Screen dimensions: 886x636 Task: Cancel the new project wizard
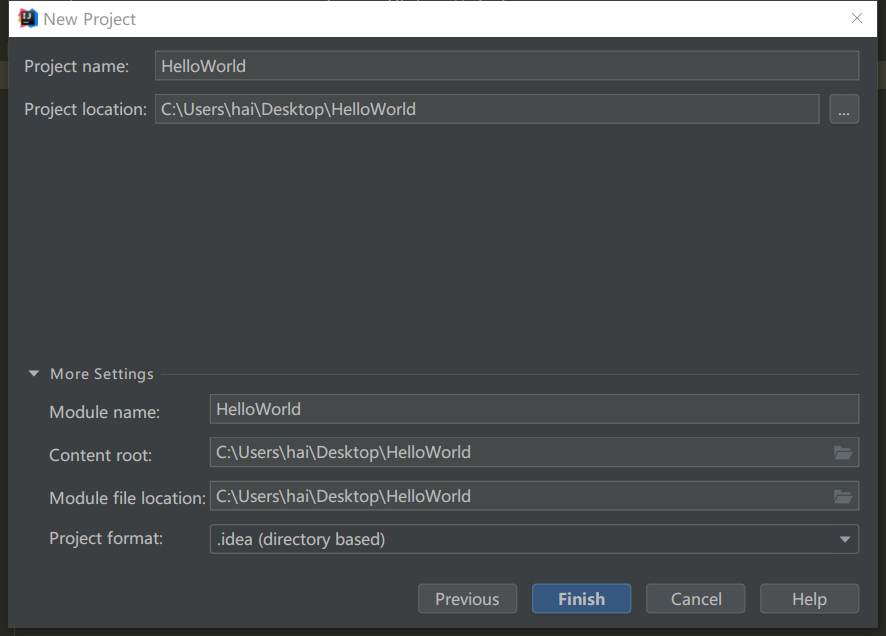click(x=696, y=599)
